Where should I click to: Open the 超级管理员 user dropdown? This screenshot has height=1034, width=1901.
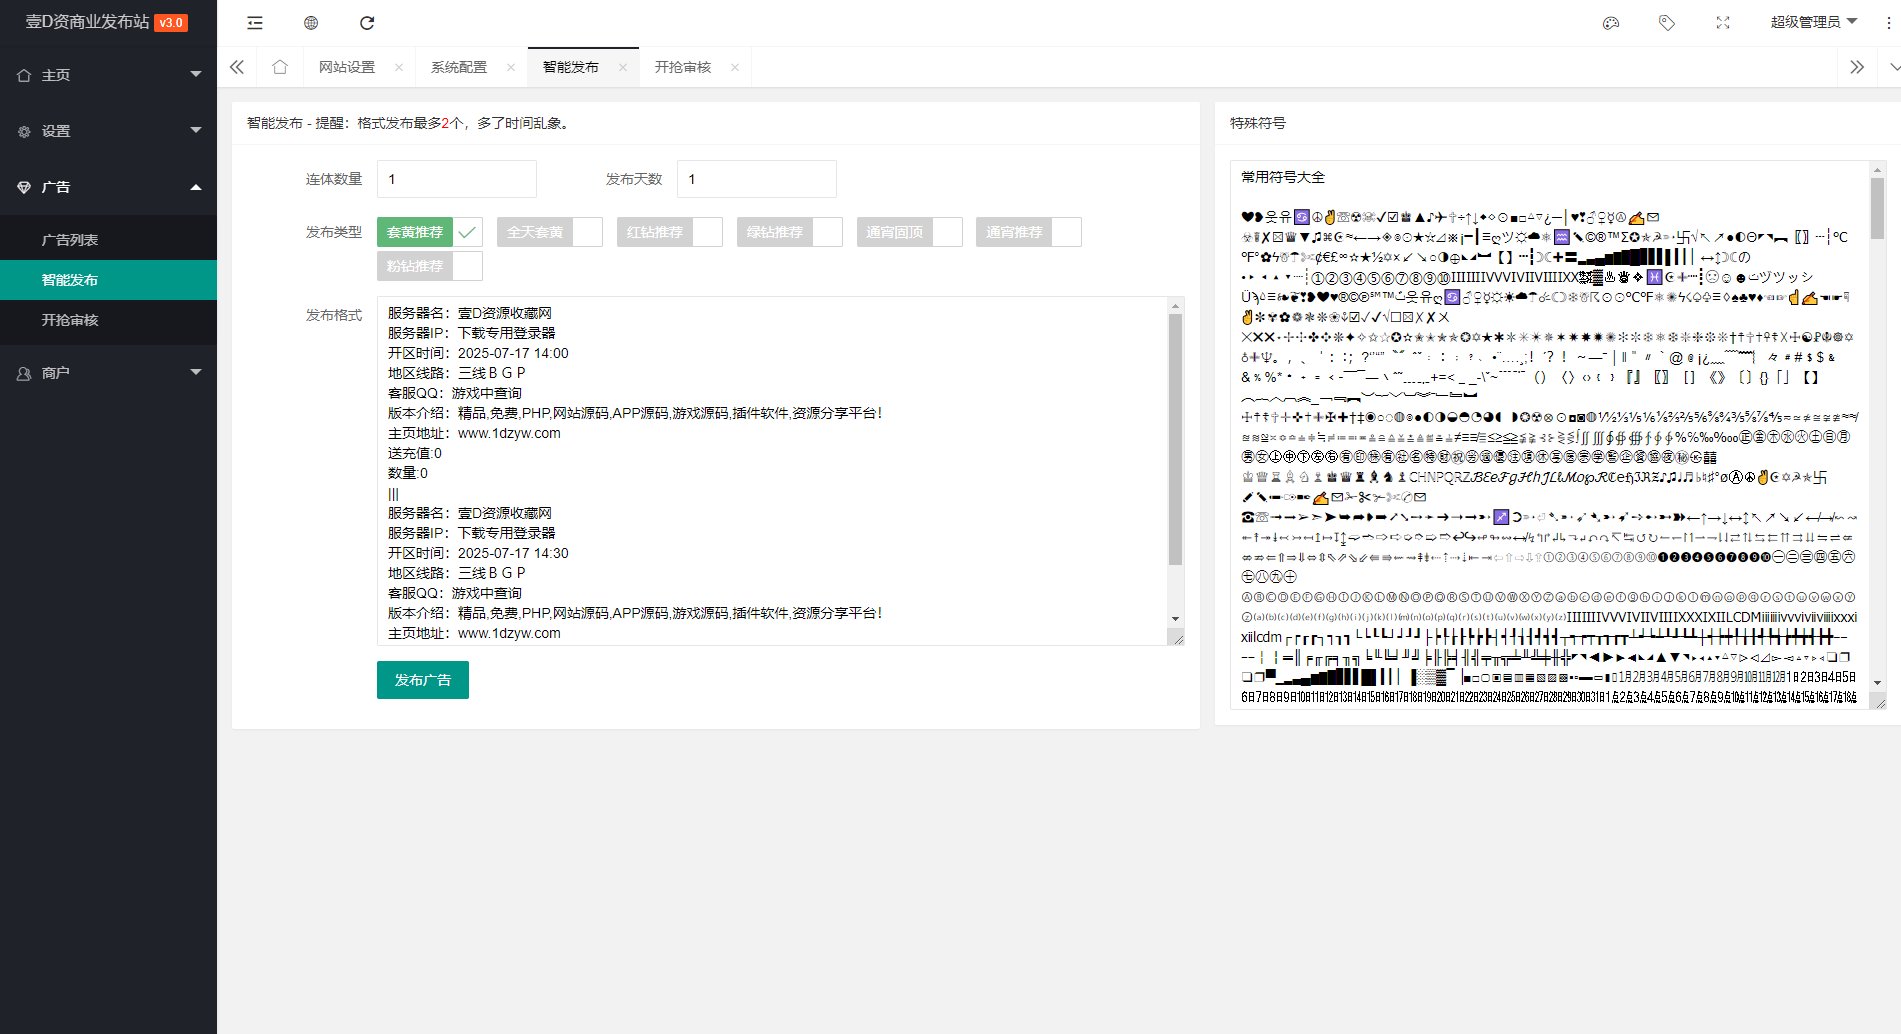point(1813,22)
